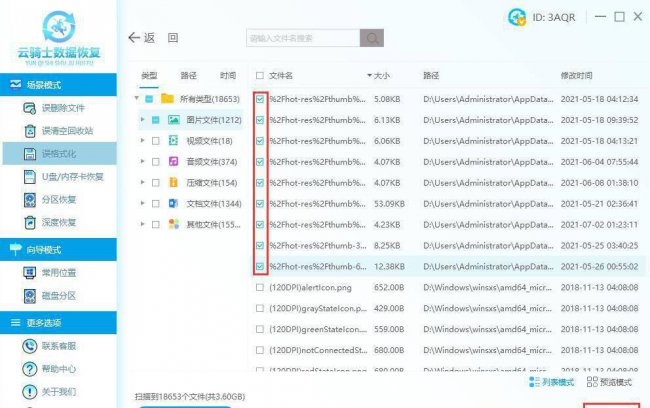Open the 磁盘分区 icon

(30, 296)
